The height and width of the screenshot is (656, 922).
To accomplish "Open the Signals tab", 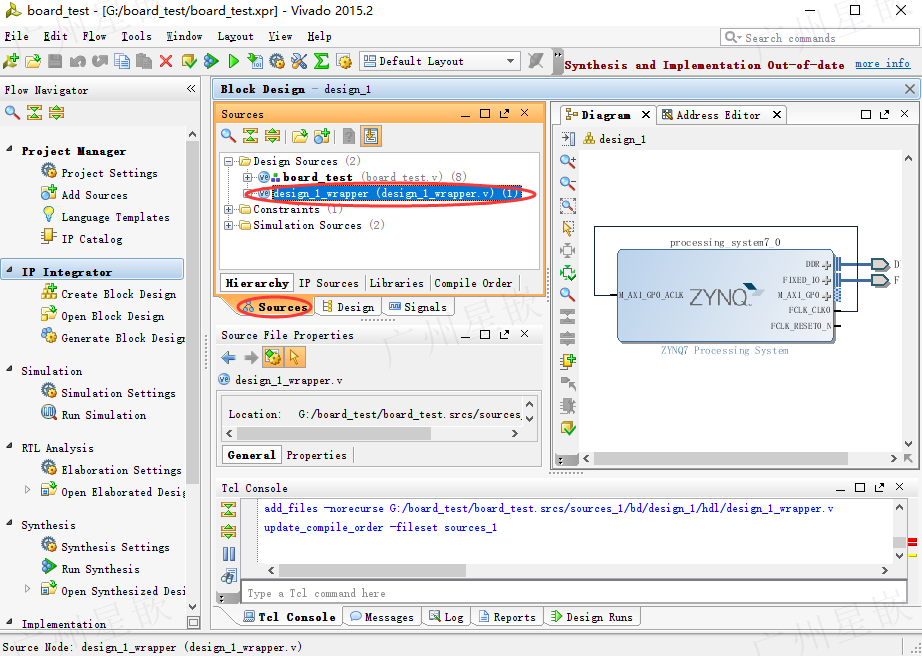I will pos(417,307).
